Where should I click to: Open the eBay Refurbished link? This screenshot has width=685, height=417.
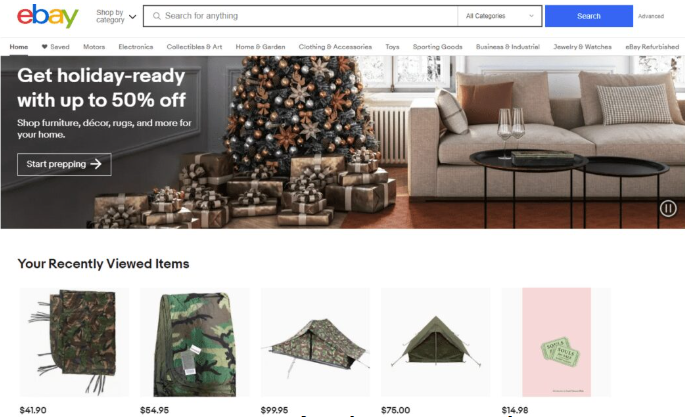[x=652, y=47]
